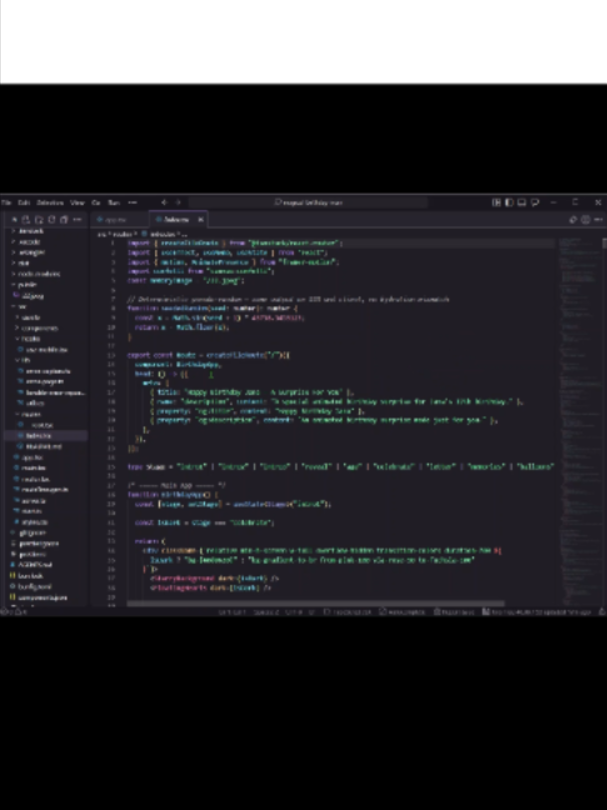Open the File menu
Viewport: 607px width, 810px height.
click(x=6, y=202)
